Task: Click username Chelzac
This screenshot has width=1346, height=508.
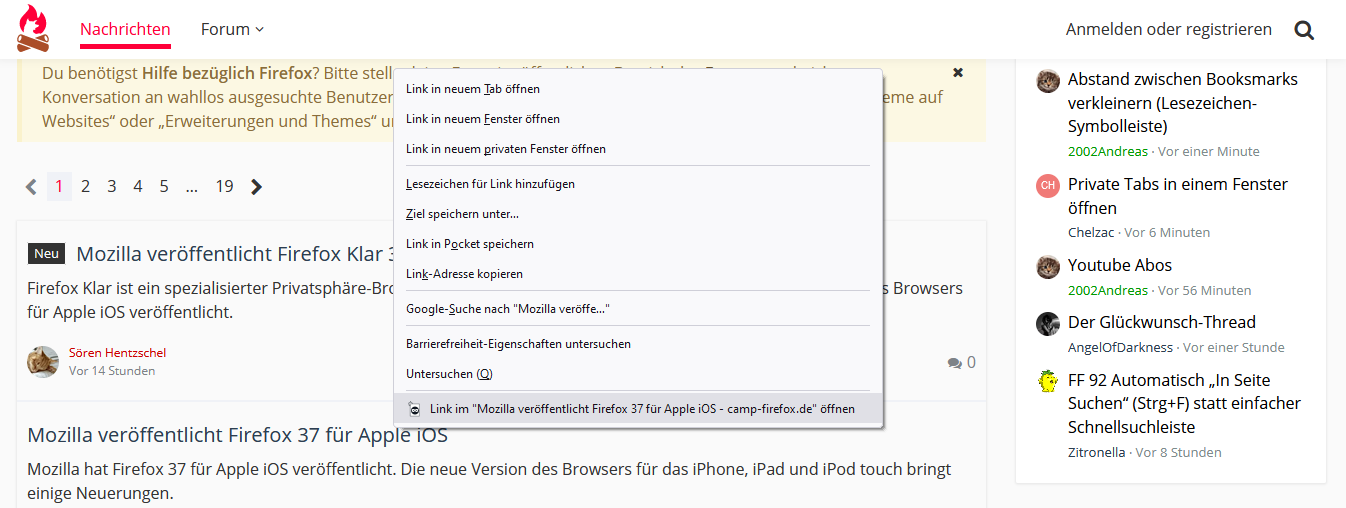Action: point(1091,232)
